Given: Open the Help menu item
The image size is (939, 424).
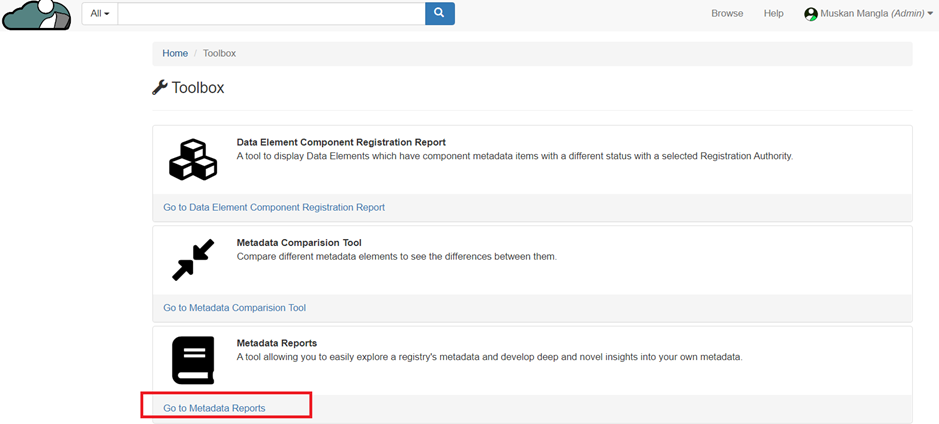Looking at the screenshot, I should pyautogui.click(x=773, y=14).
